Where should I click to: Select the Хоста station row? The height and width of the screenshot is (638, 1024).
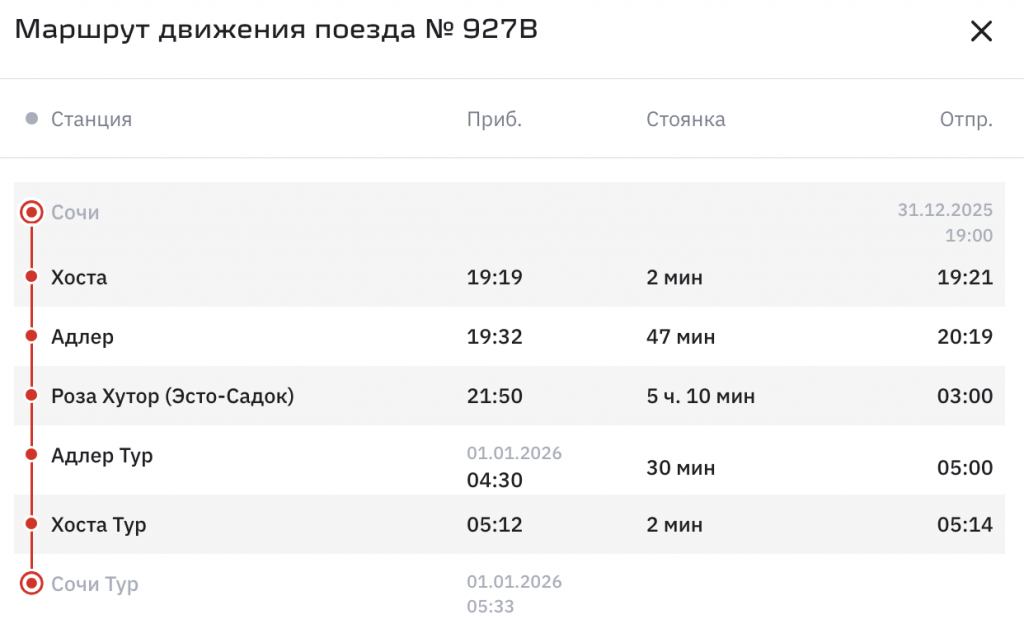point(509,277)
